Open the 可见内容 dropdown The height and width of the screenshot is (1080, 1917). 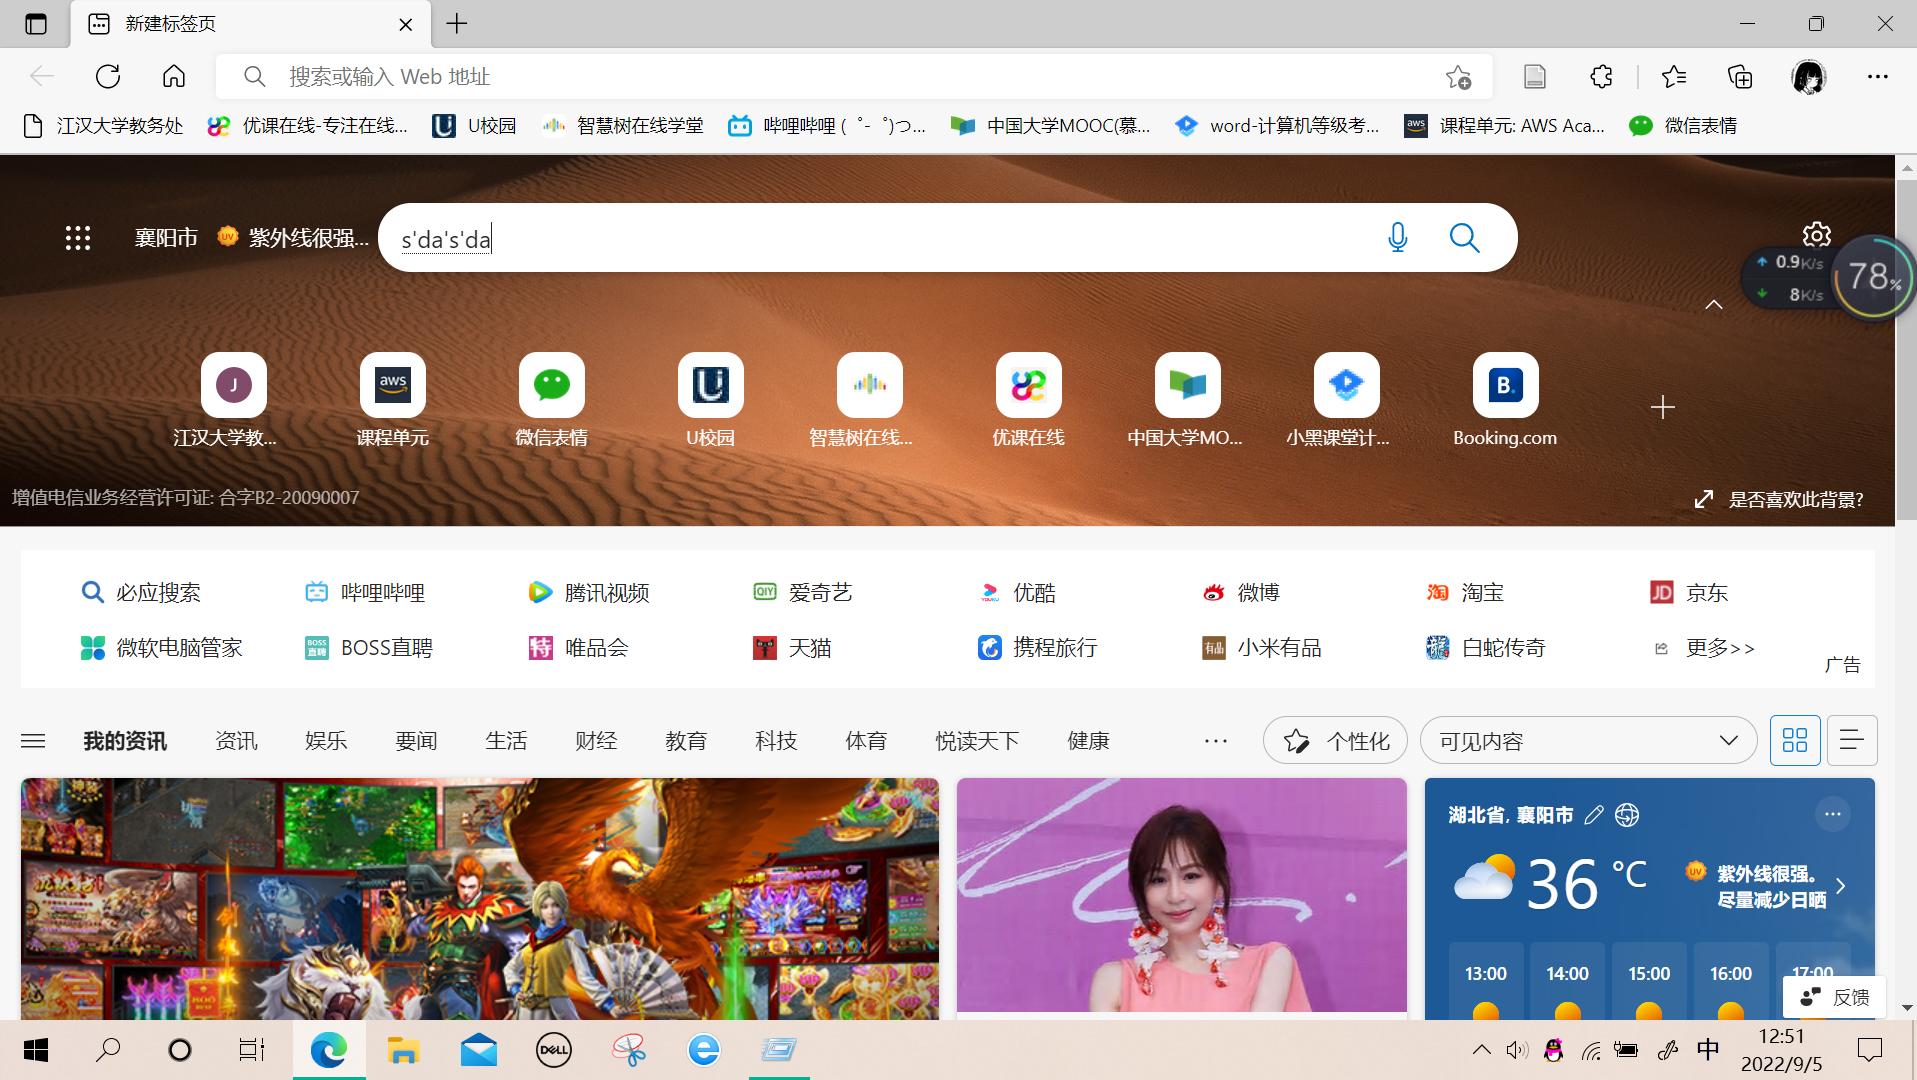pos(1588,740)
